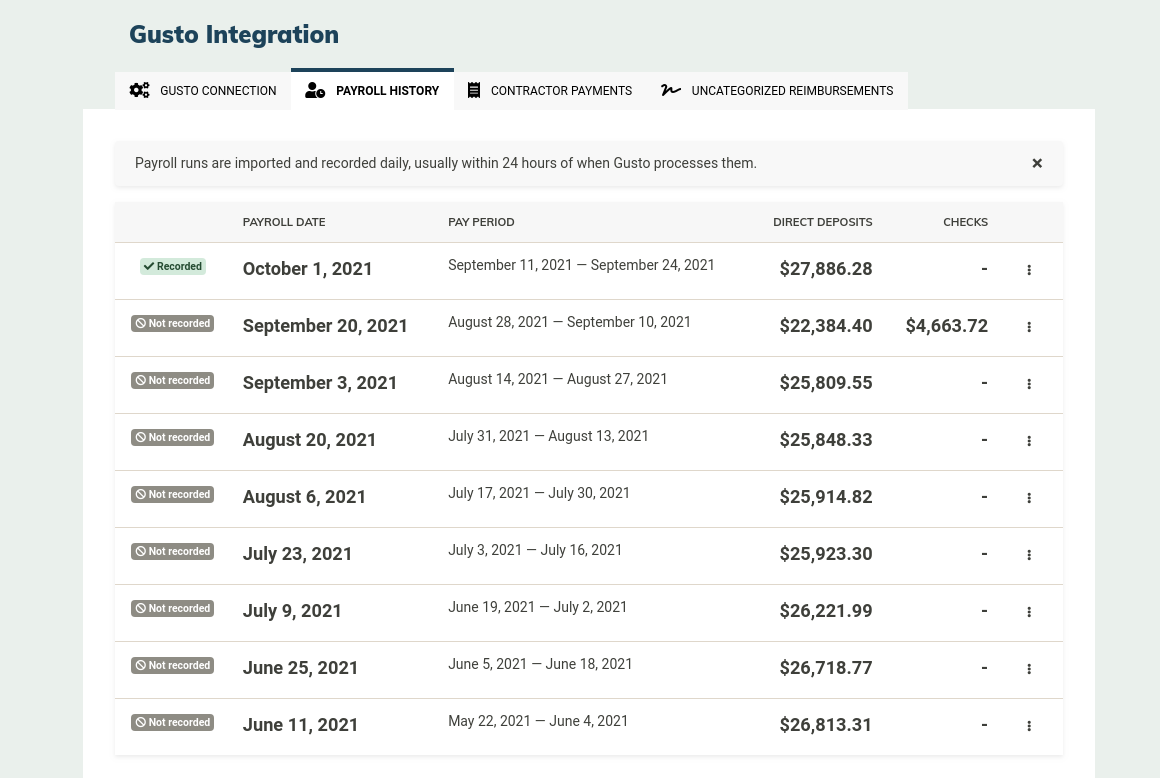Open Uncategorized Reimbursements tab
The width and height of the screenshot is (1160, 778).
point(777,90)
